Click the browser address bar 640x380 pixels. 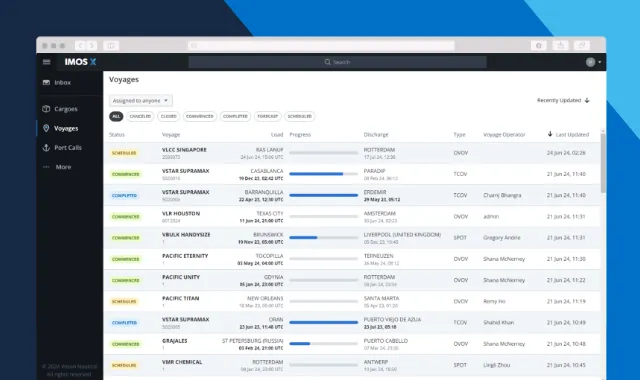coord(321,45)
